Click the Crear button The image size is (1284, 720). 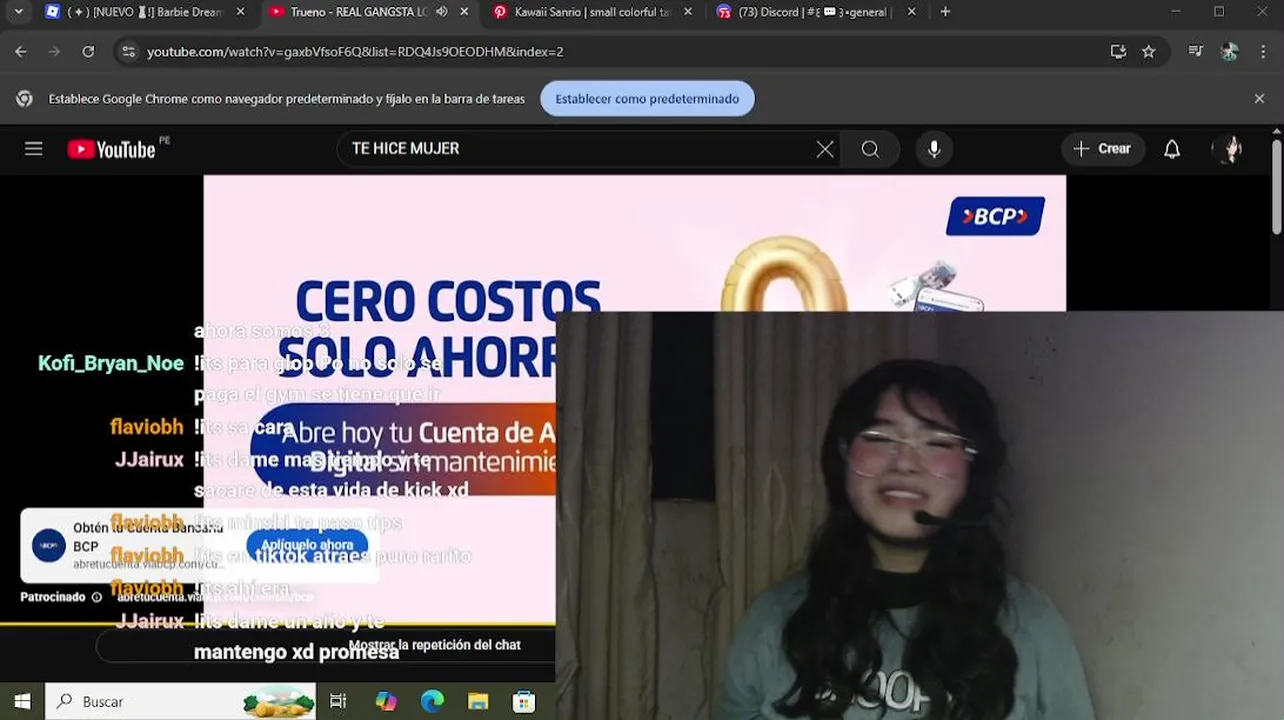[x=1102, y=149]
